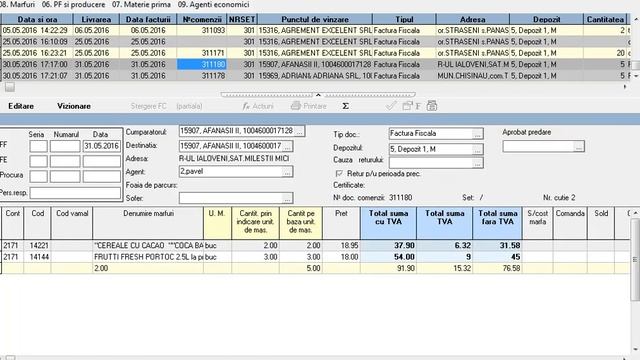Open the Tip doc. ellipsis selector
This screenshot has width=640, height=360.
[x=477, y=134]
